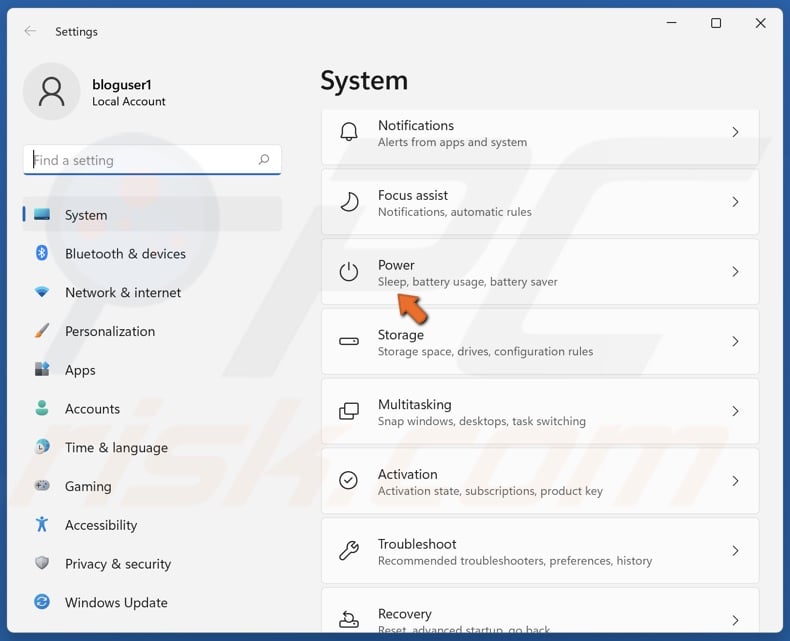Image resolution: width=790 pixels, height=641 pixels.
Task: Click the Gaming controller icon
Action: [x=42, y=485]
